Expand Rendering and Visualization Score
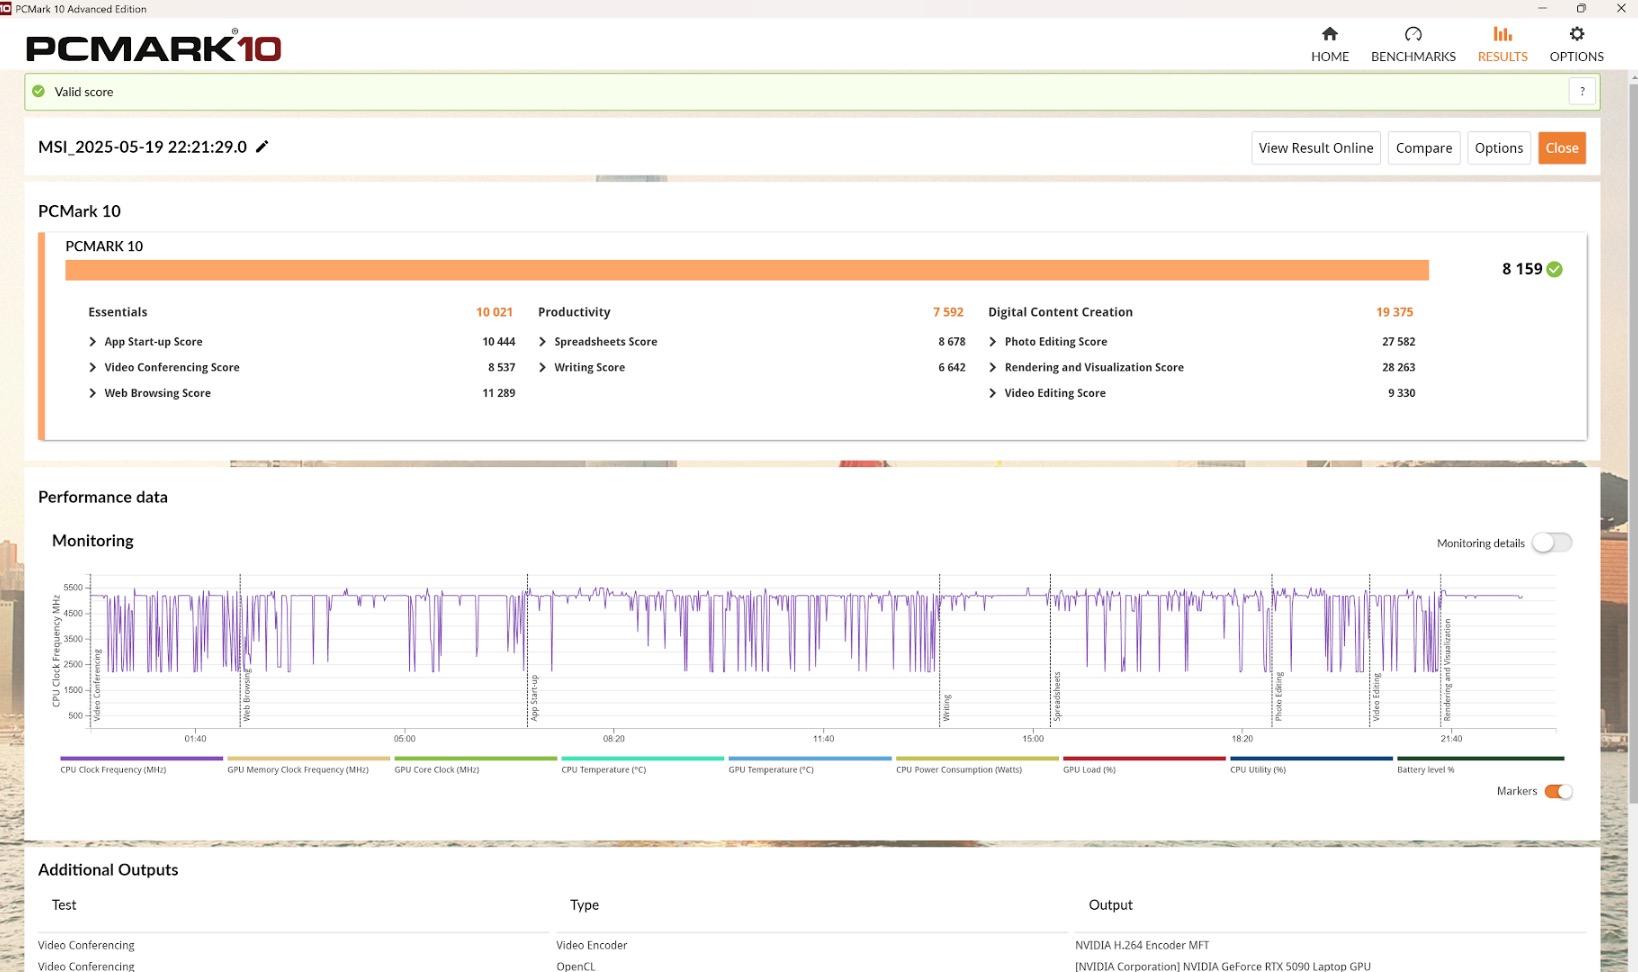 point(993,368)
